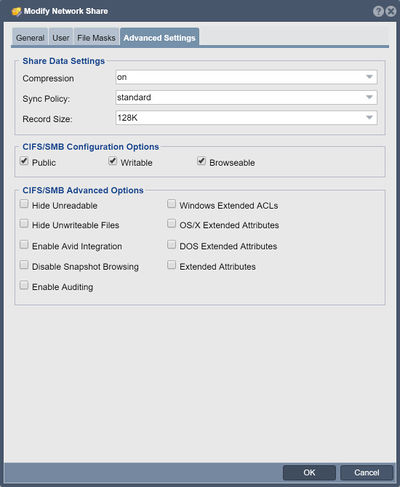Click the Compression field showing on
400x487 pixels.
pos(246,77)
